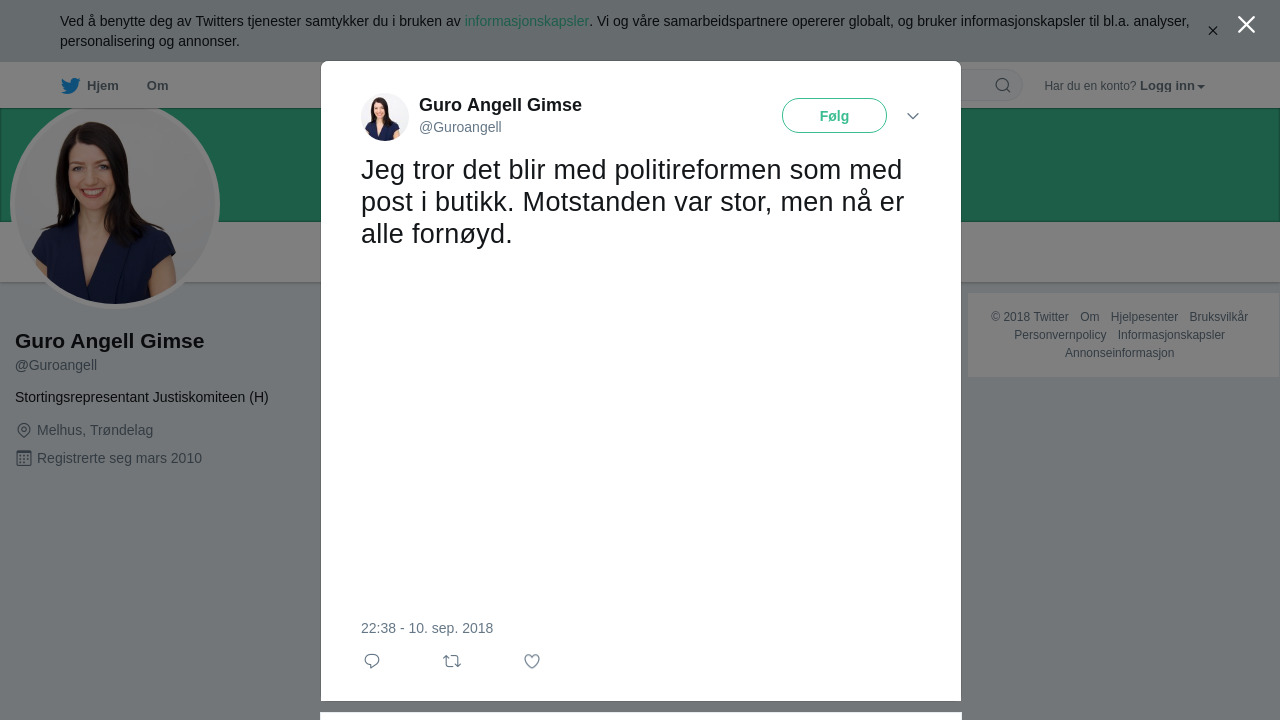Image resolution: width=1280 pixels, height=720 pixels.
Task: Open the @Guroangell handle in tweet header
Action: click(460, 127)
